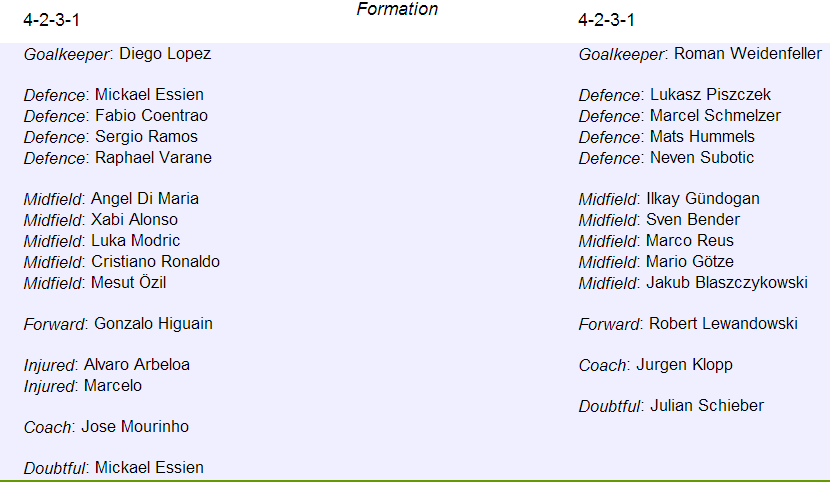This screenshot has width=830, height=482.
Task: Click the Formation heading
Action: pyautogui.click(x=397, y=9)
